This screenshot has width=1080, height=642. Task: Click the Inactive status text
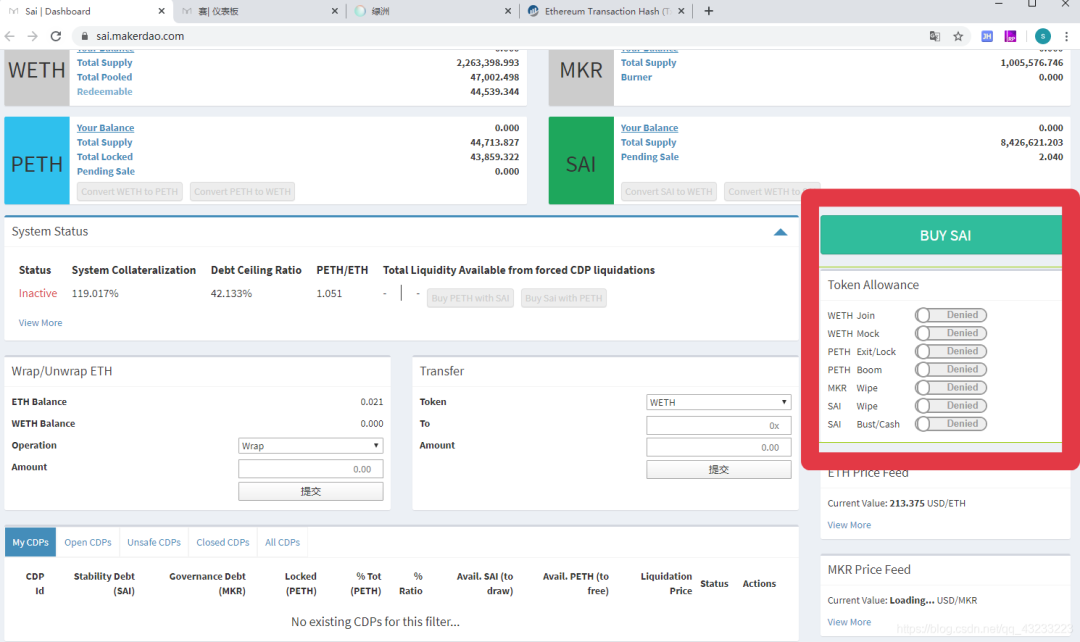coord(38,293)
